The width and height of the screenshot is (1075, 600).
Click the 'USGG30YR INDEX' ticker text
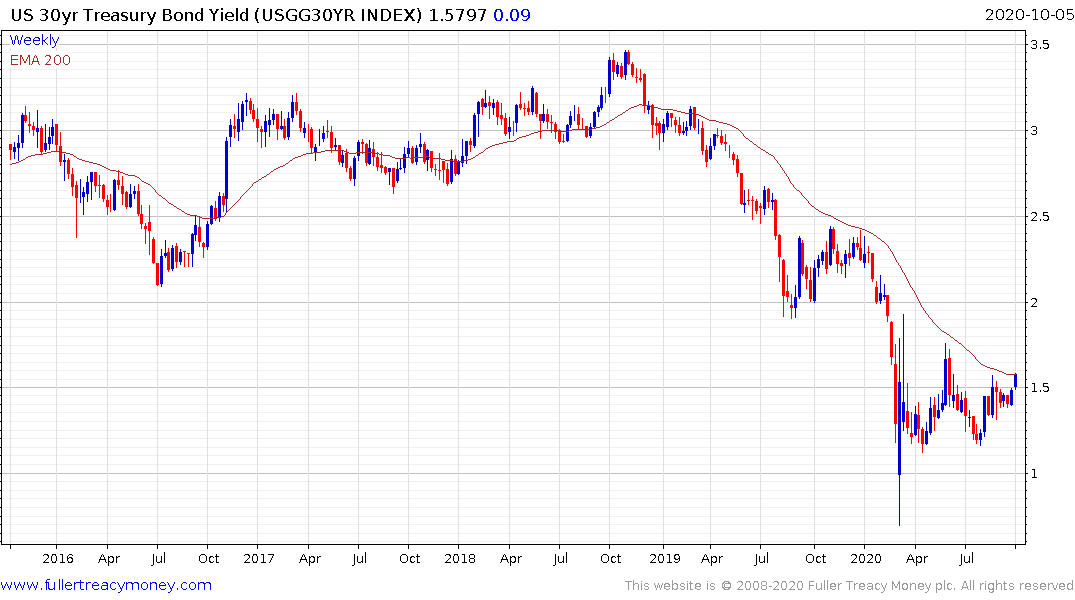click(338, 15)
